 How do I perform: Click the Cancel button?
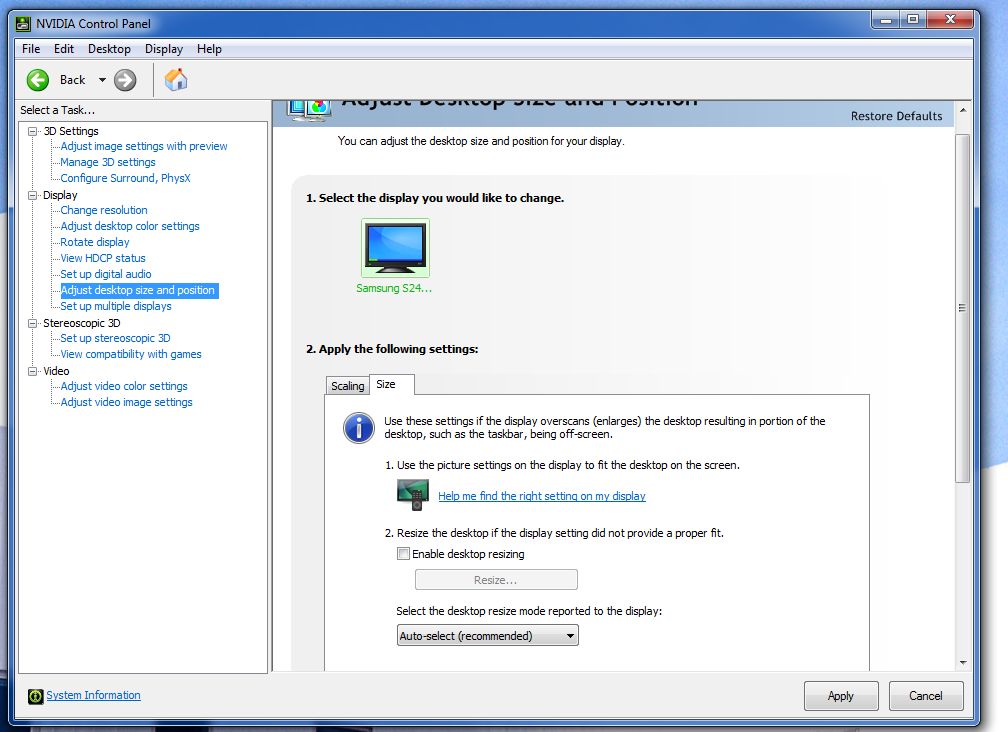926,696
